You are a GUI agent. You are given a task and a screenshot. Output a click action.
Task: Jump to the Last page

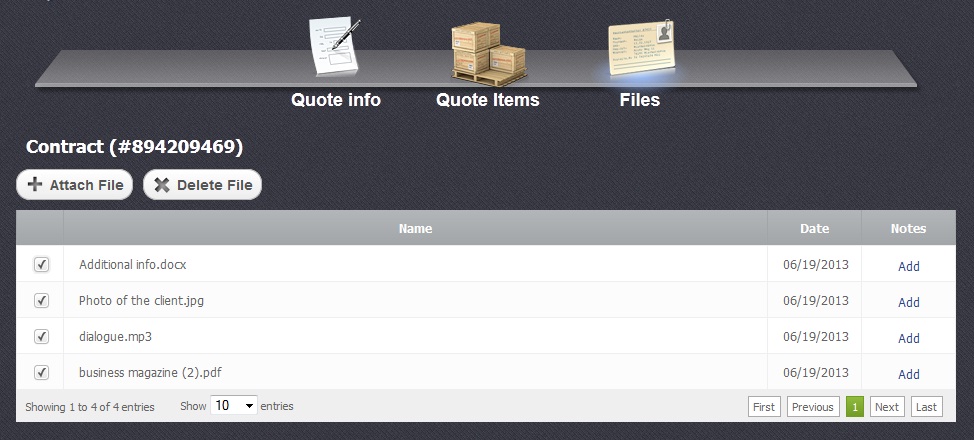926,407
